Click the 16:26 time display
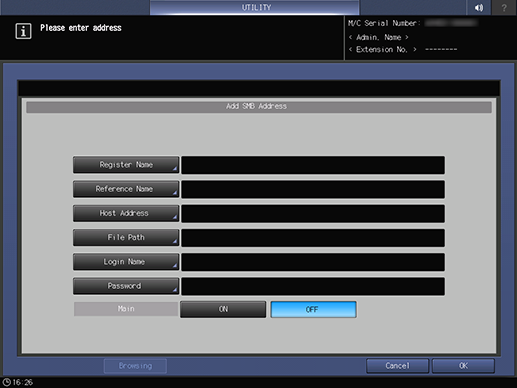517x388 pixels. click(23, 382)
